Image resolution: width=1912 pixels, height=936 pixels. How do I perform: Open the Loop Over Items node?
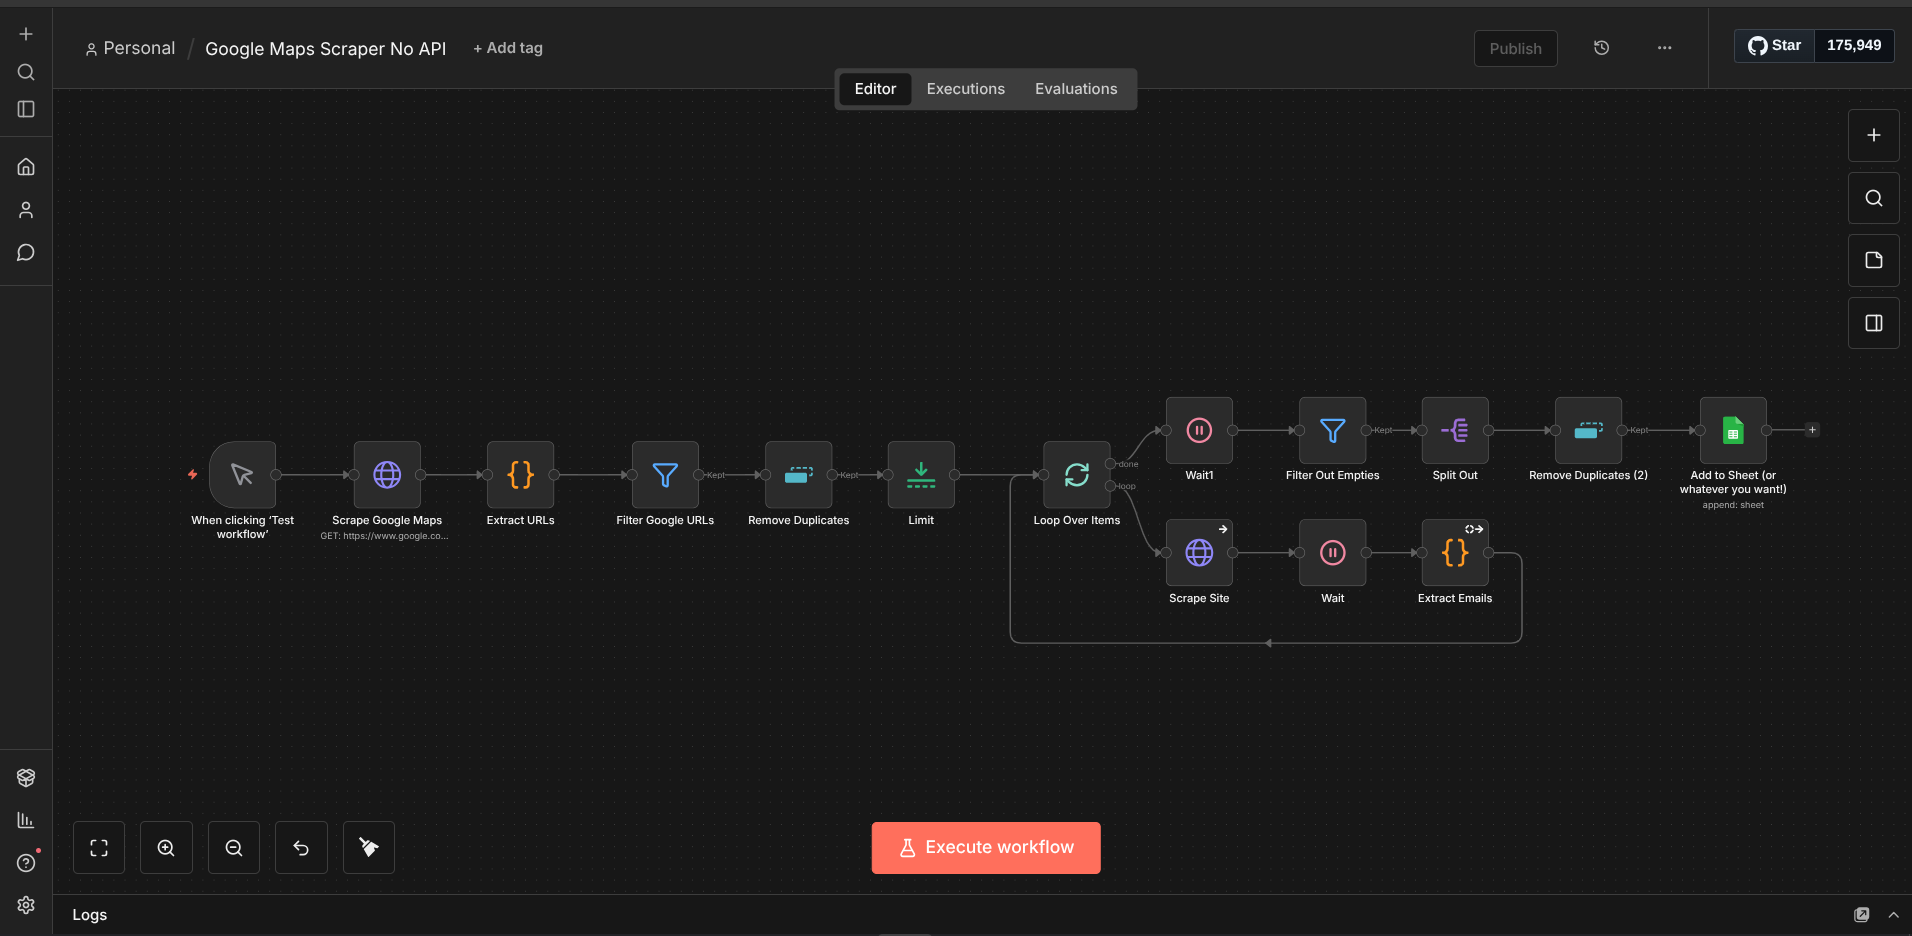(1076, 475)
